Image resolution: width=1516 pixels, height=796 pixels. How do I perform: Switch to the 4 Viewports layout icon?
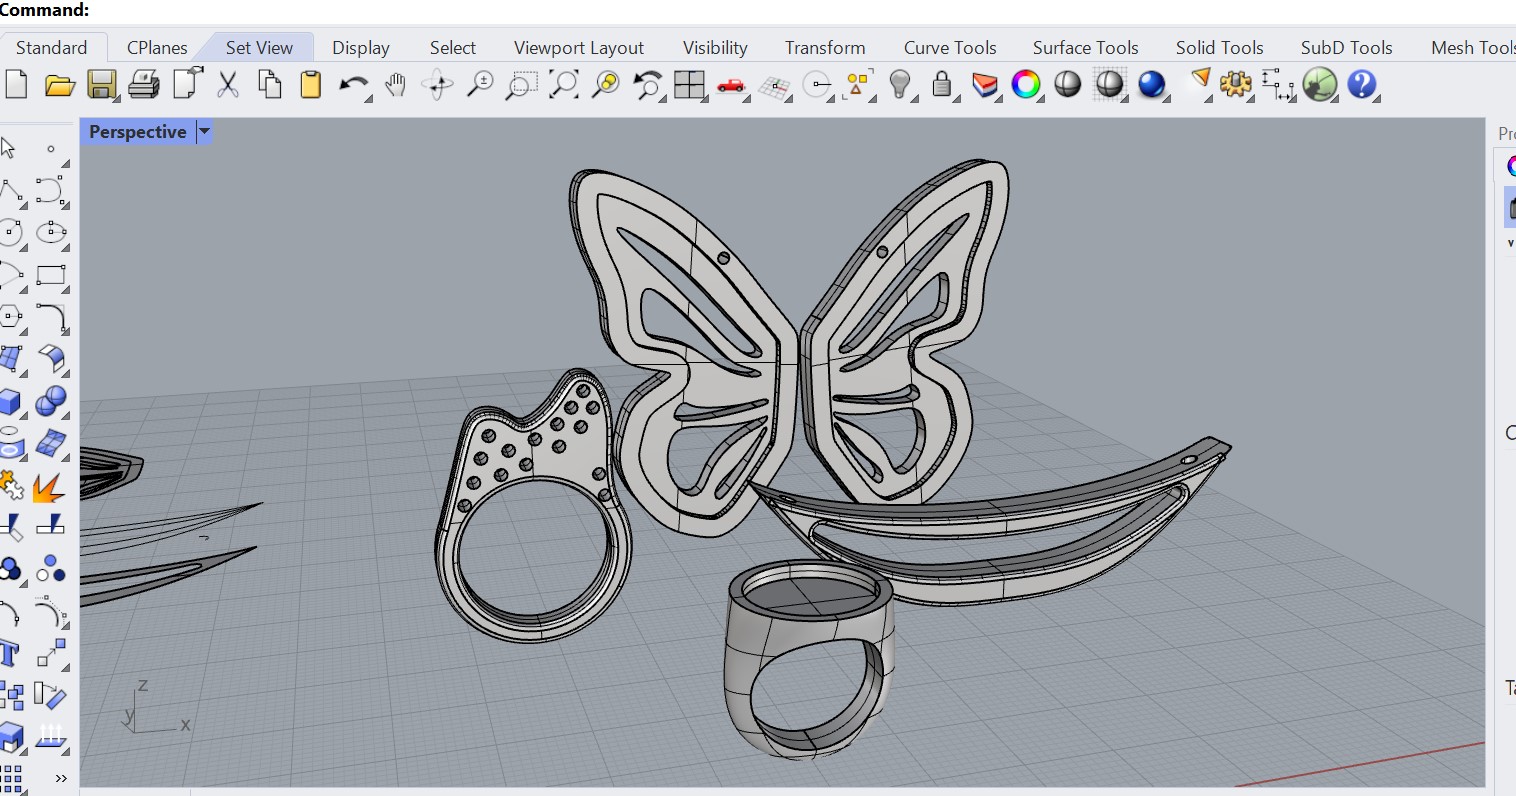(690, 85)
